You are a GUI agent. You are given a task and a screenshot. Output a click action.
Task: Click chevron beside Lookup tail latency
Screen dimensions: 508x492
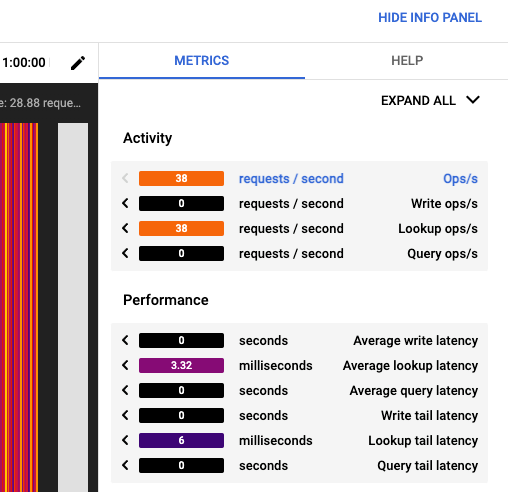coord(125,440)
